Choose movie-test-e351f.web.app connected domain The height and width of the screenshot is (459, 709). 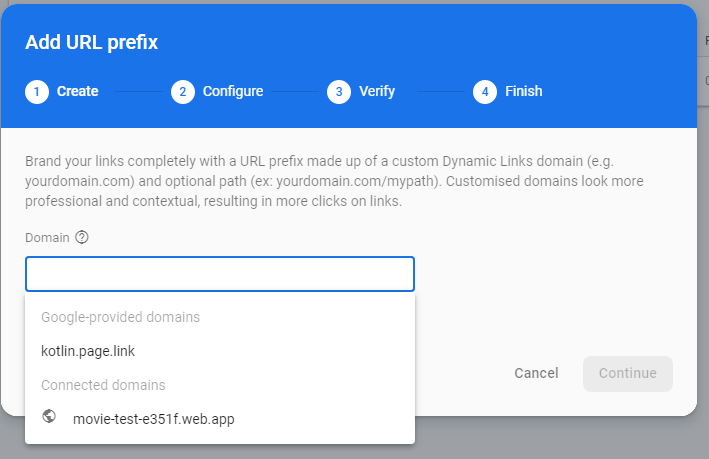[154, 418]
